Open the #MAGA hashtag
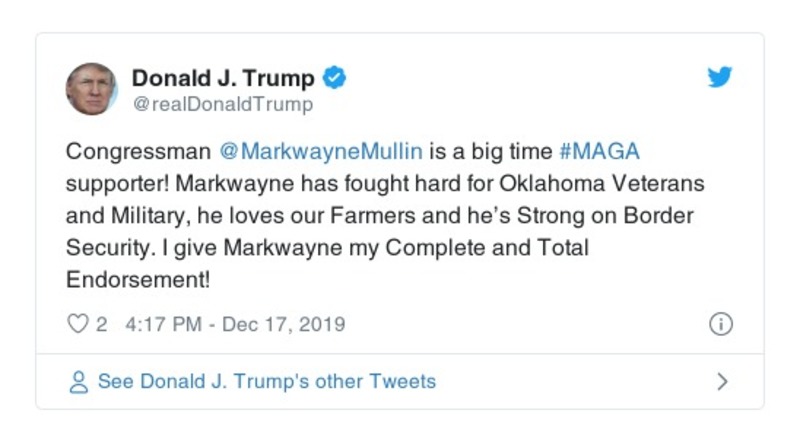 598,152
